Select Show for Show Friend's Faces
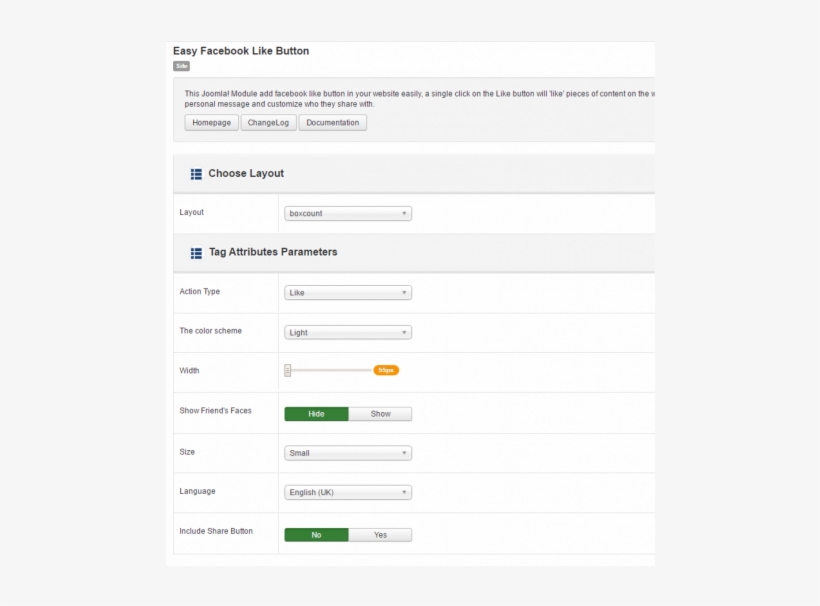Screen dimensions: 820x606 pyautogui.click(x=380, y=414)
